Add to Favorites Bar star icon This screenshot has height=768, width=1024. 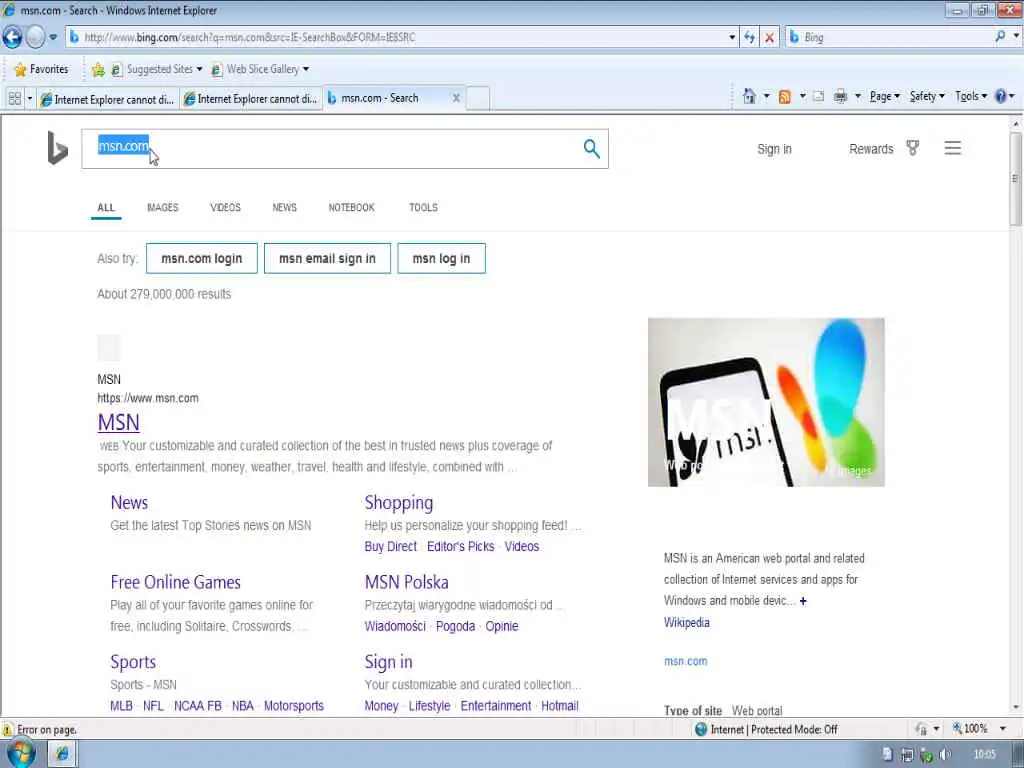pyautogui.click(x=98, y=69)
